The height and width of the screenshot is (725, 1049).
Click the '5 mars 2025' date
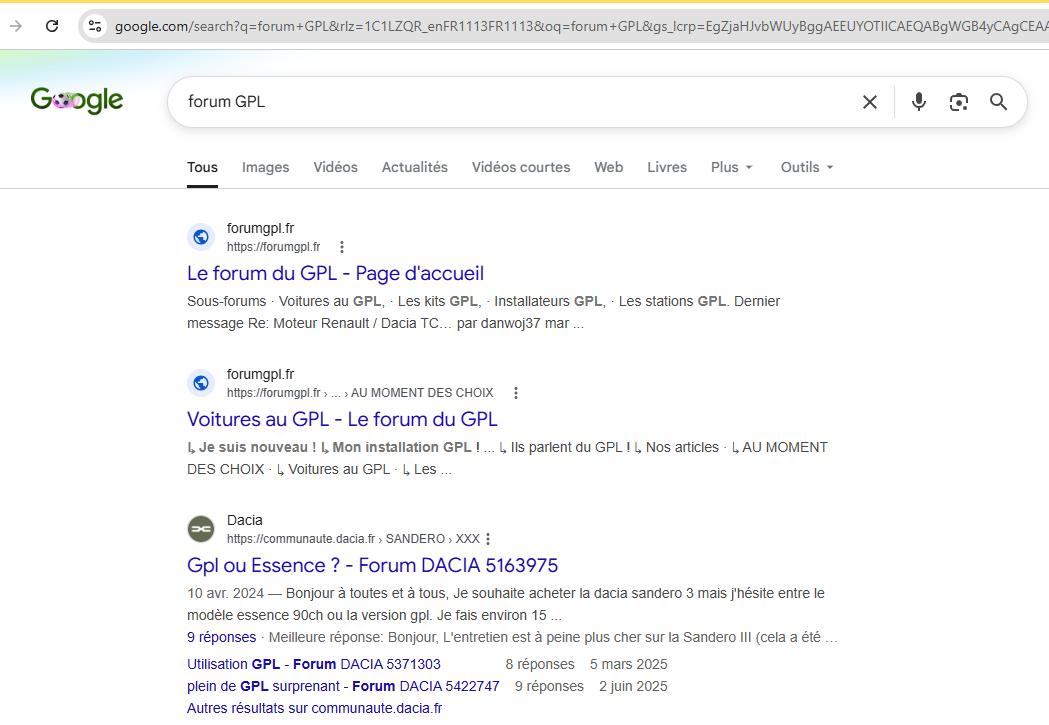click(629, 664)
